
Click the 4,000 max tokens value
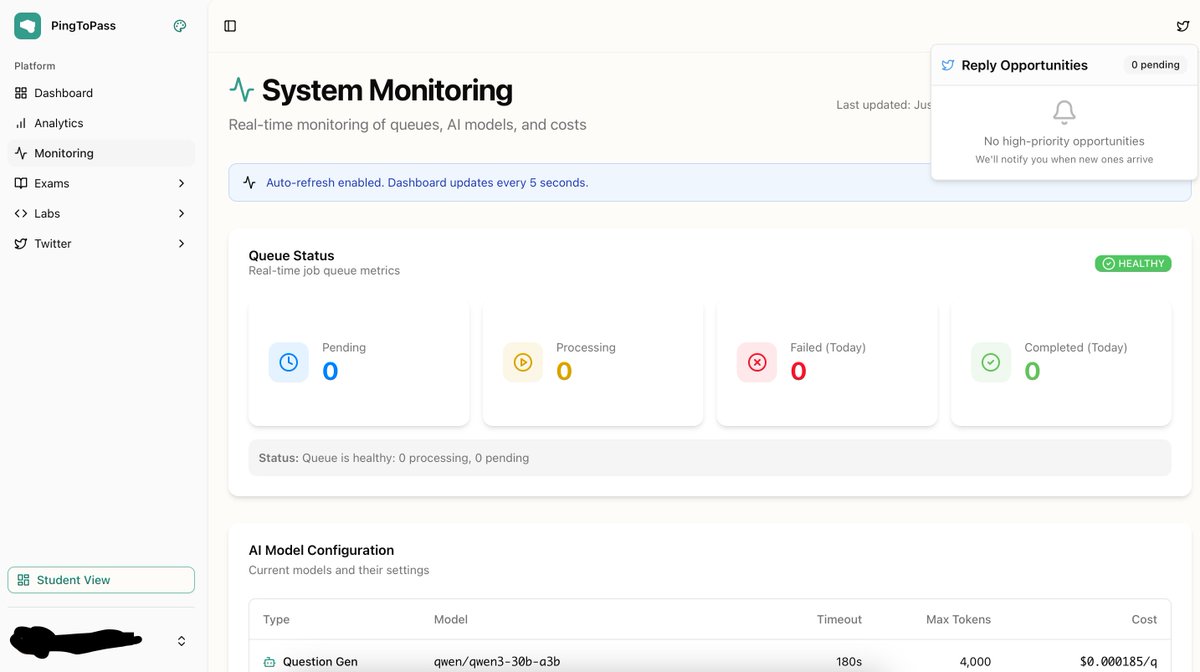click(x=975, y=662)
